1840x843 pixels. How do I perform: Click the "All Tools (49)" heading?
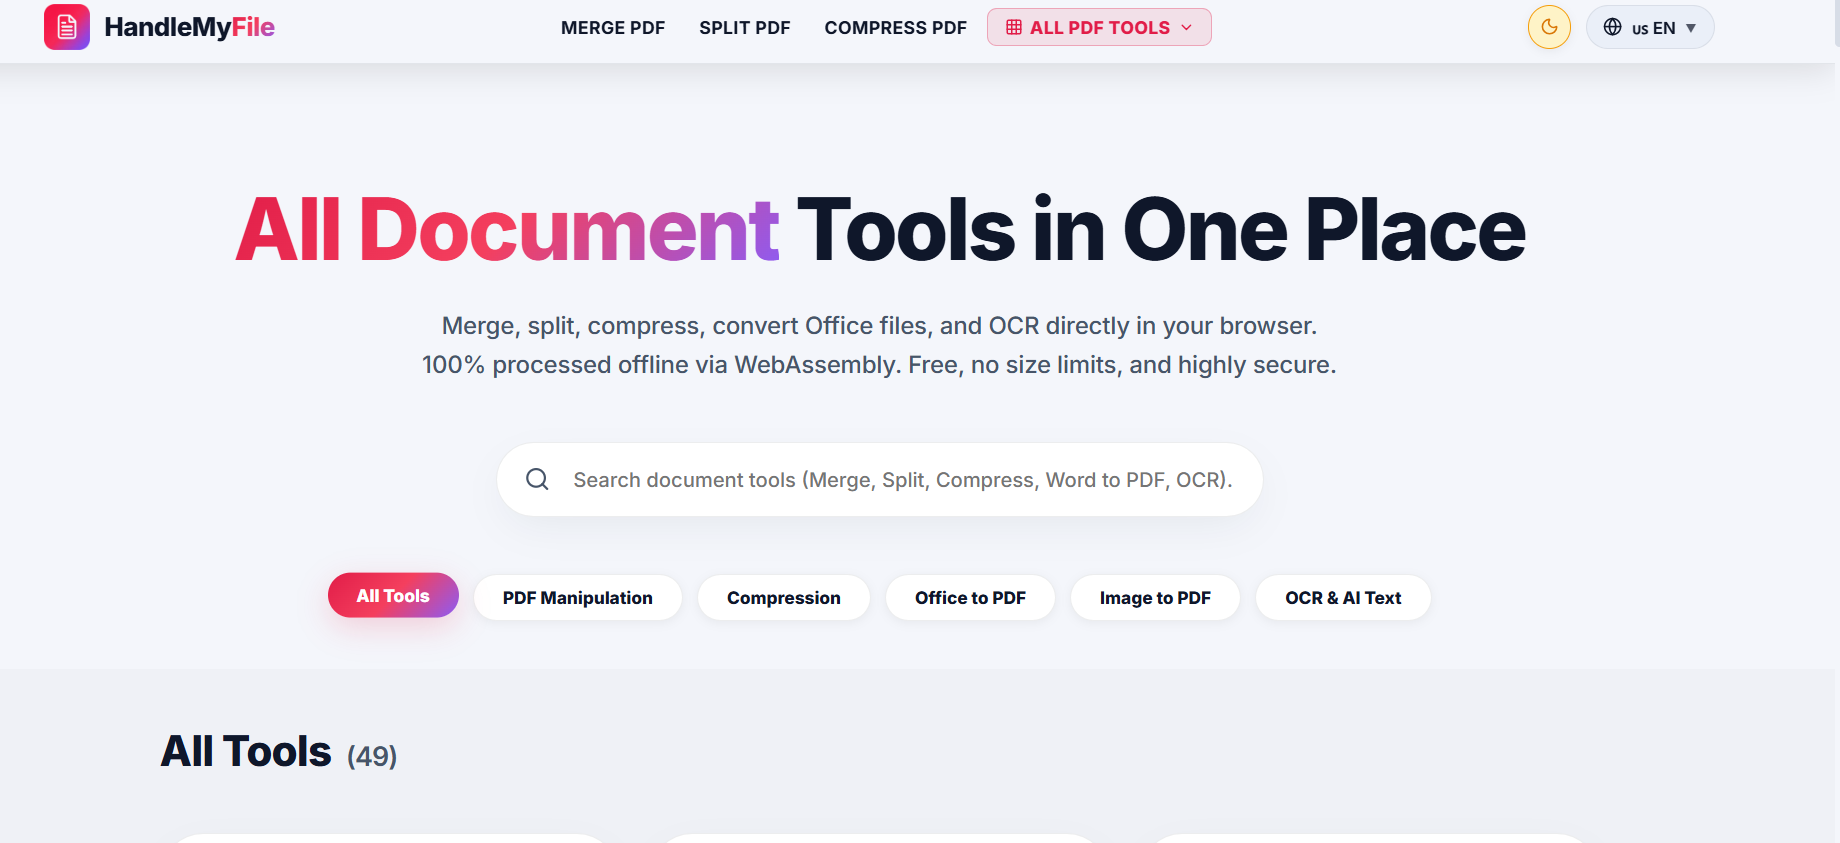point(279,751)
